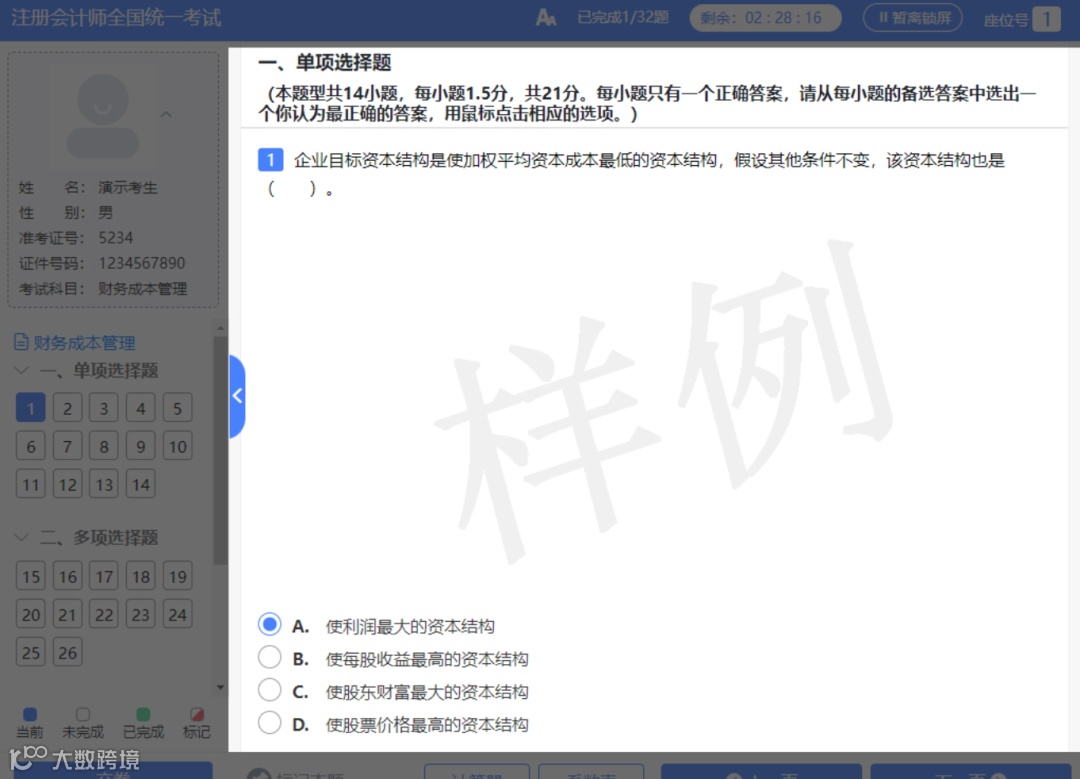Viewport: 1080px width, 779px height.
Task: Click the question list scrollbar thumb
Action: click(x=220, y=450)
